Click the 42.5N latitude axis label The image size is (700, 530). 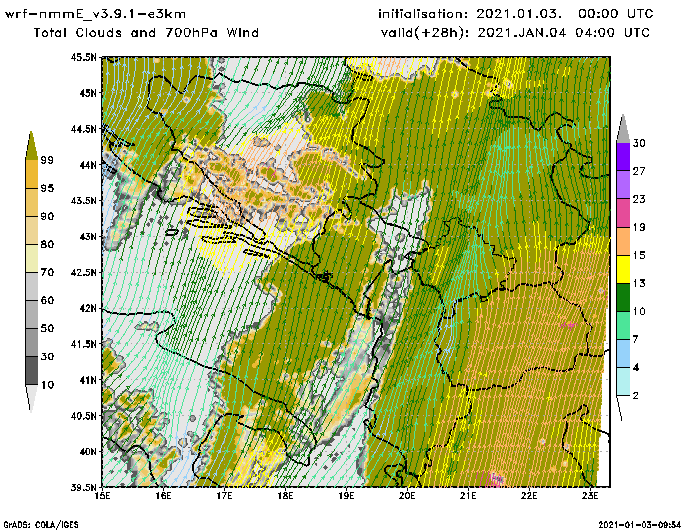pyautogui.click(x=83, y=272)
